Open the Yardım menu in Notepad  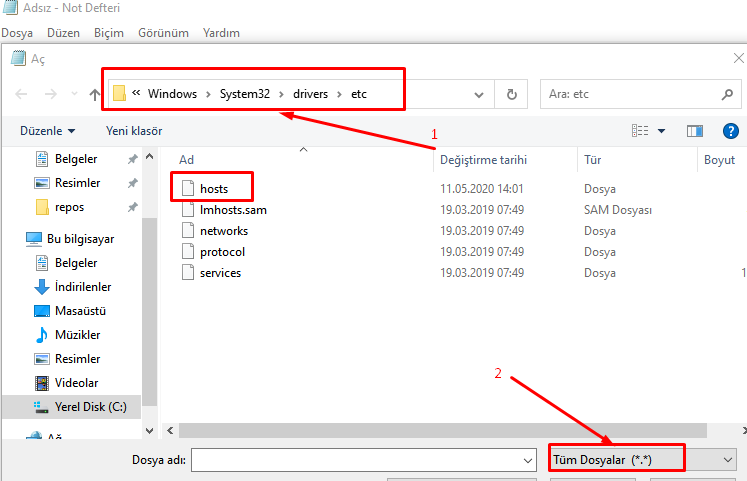point(221,33)
